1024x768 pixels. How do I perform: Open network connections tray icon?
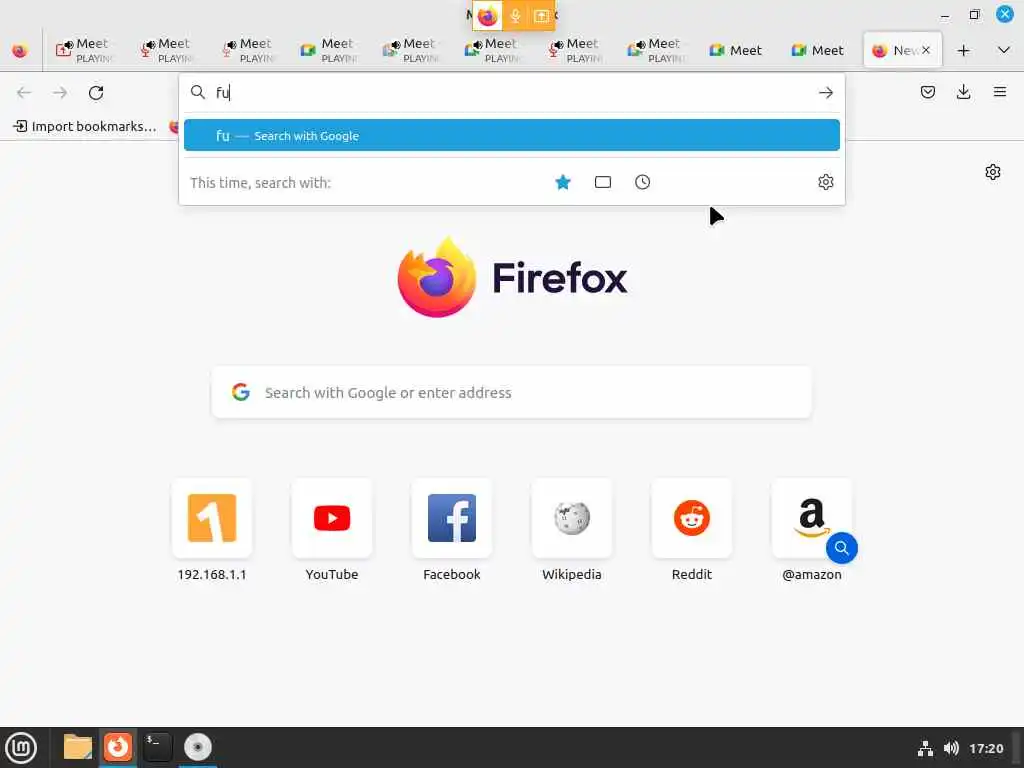pyautogui.click(x=925, y=748)
